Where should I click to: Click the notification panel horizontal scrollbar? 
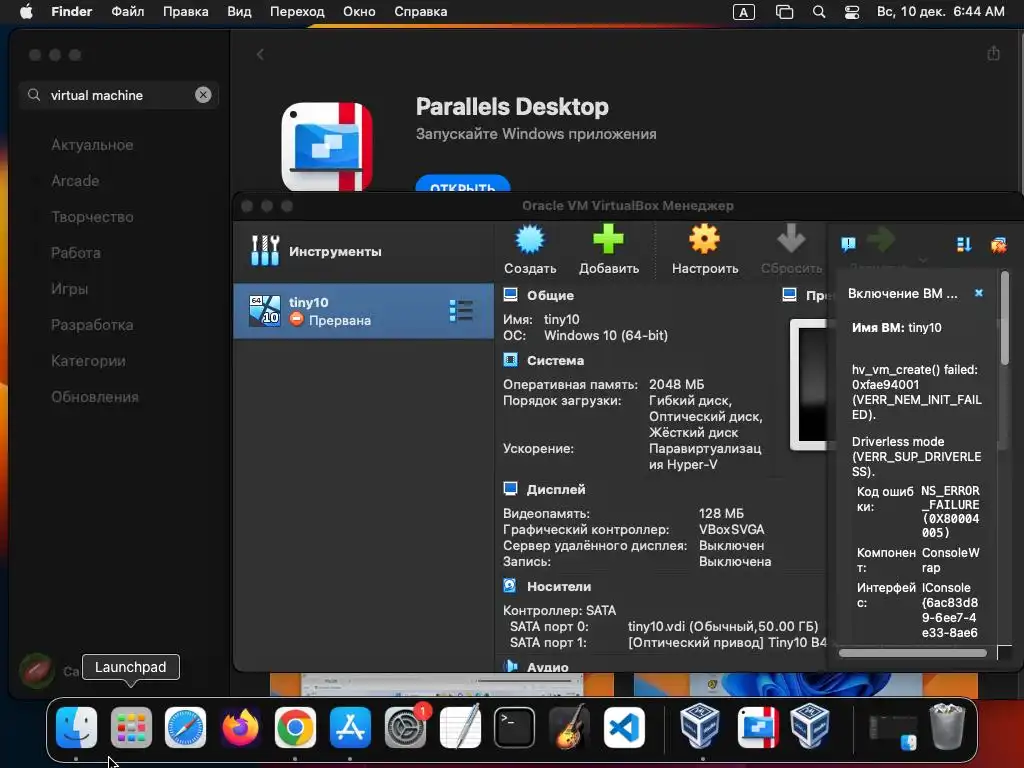pyautogui.click(x=912, y=652)
